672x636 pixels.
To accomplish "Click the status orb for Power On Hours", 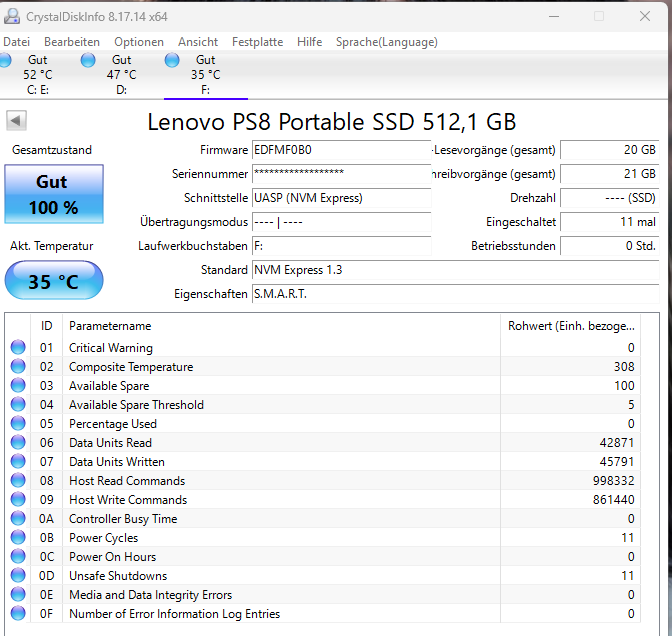I will [18, 556].
